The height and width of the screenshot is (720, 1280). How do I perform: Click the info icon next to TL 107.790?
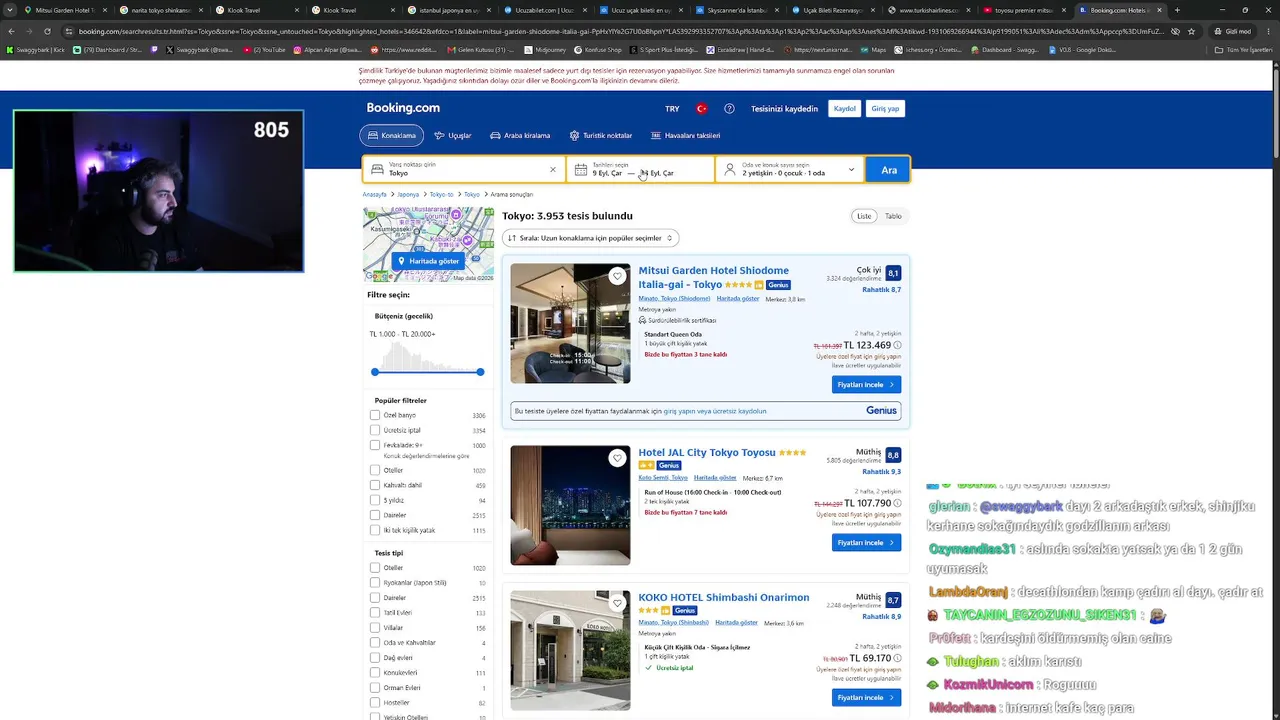pos(897,503)
